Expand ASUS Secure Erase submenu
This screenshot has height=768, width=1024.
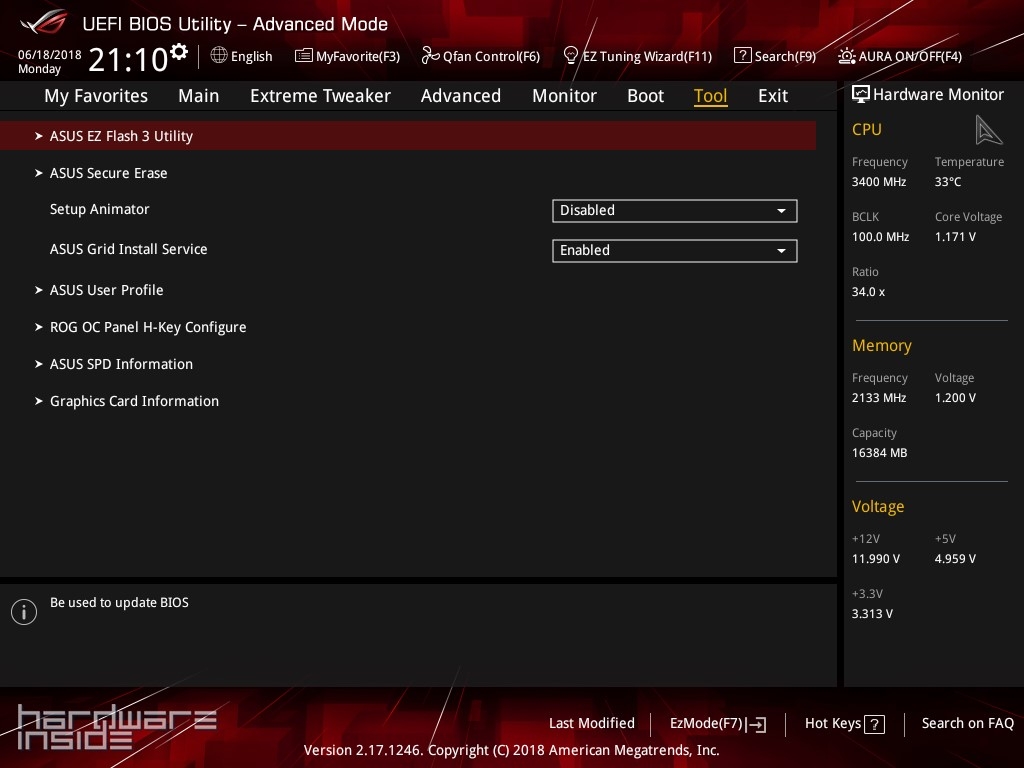[108, 173]
